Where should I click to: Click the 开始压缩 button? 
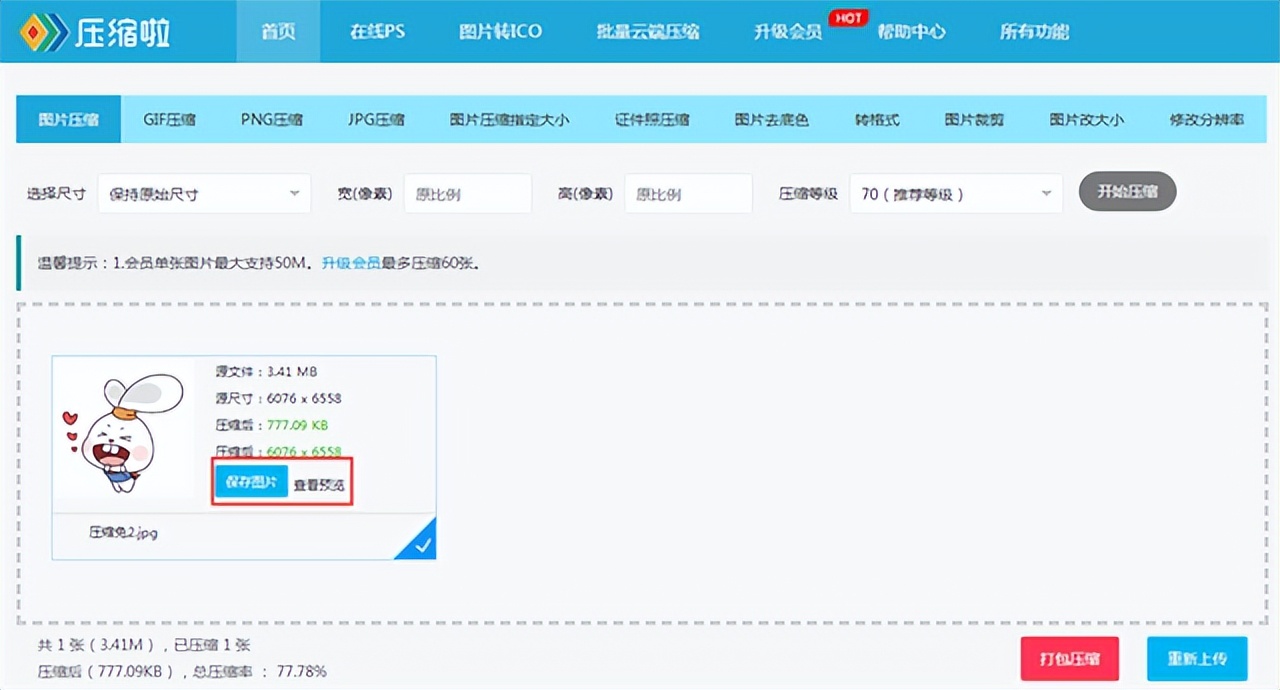[x=1127, y=193]
